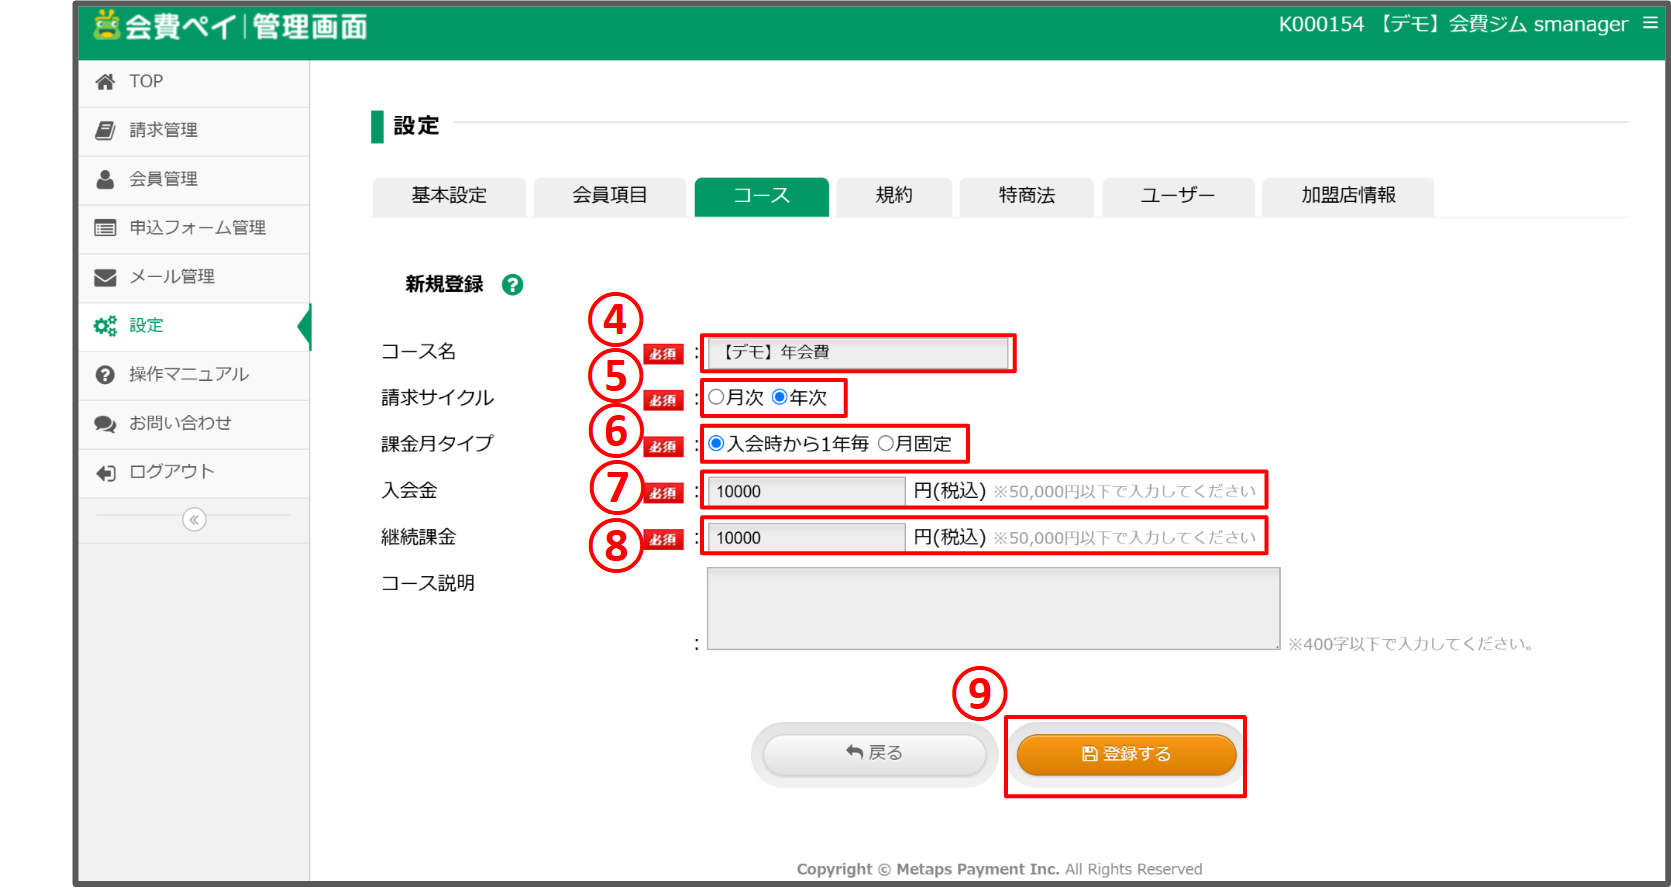Open the hamburger menu at top right

pos(1650,23)
